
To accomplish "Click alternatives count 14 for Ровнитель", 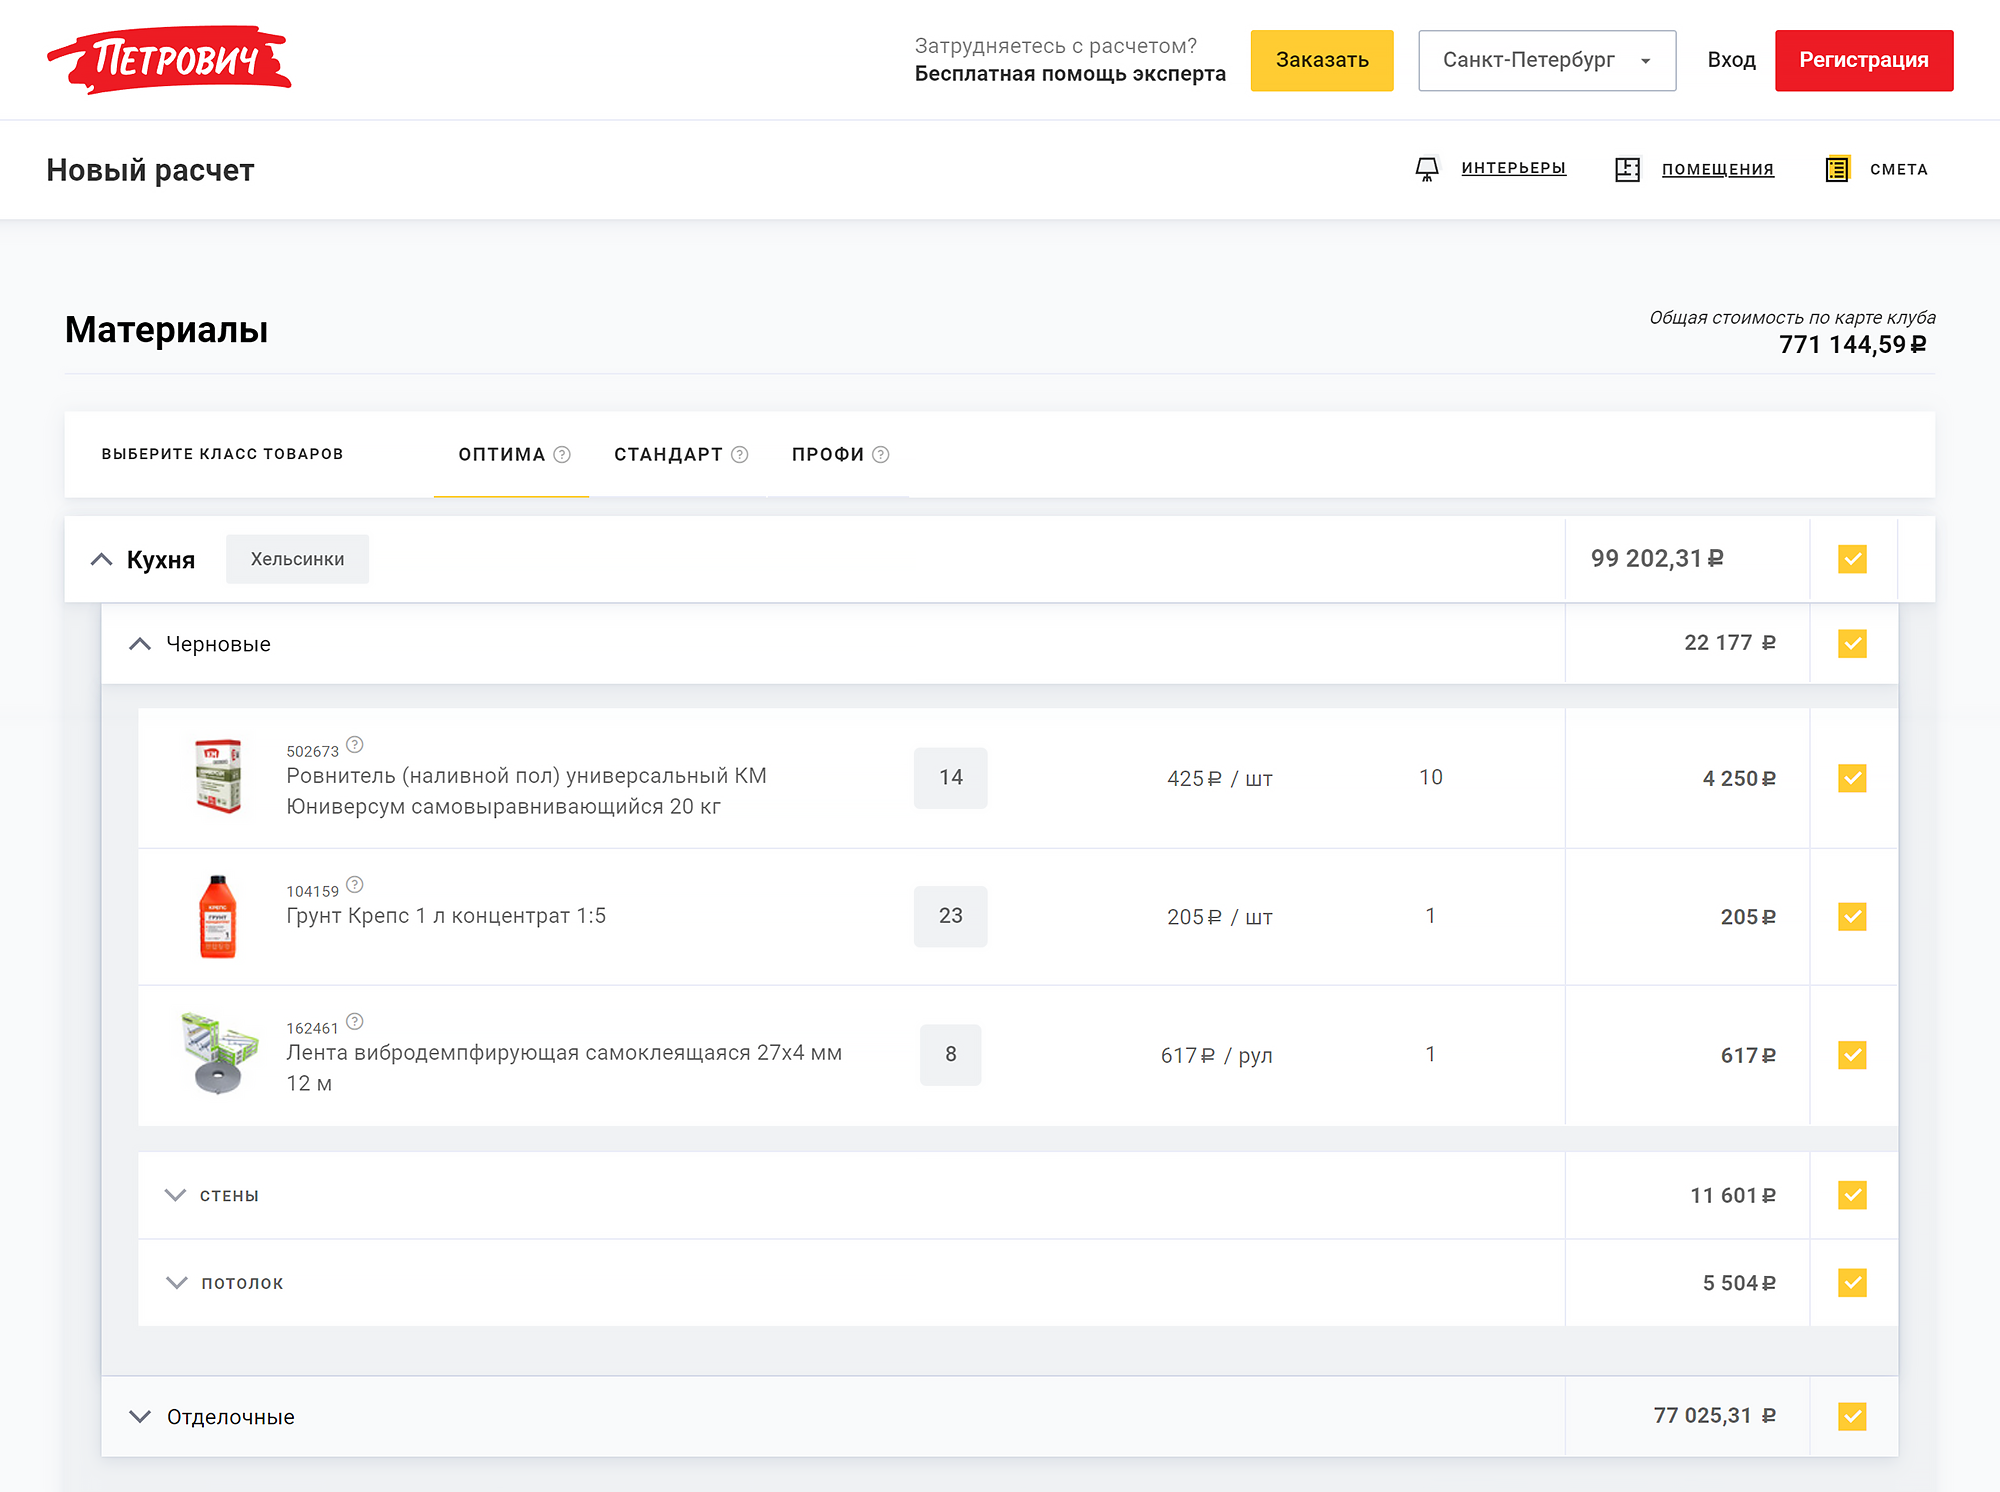I will 951,778.
